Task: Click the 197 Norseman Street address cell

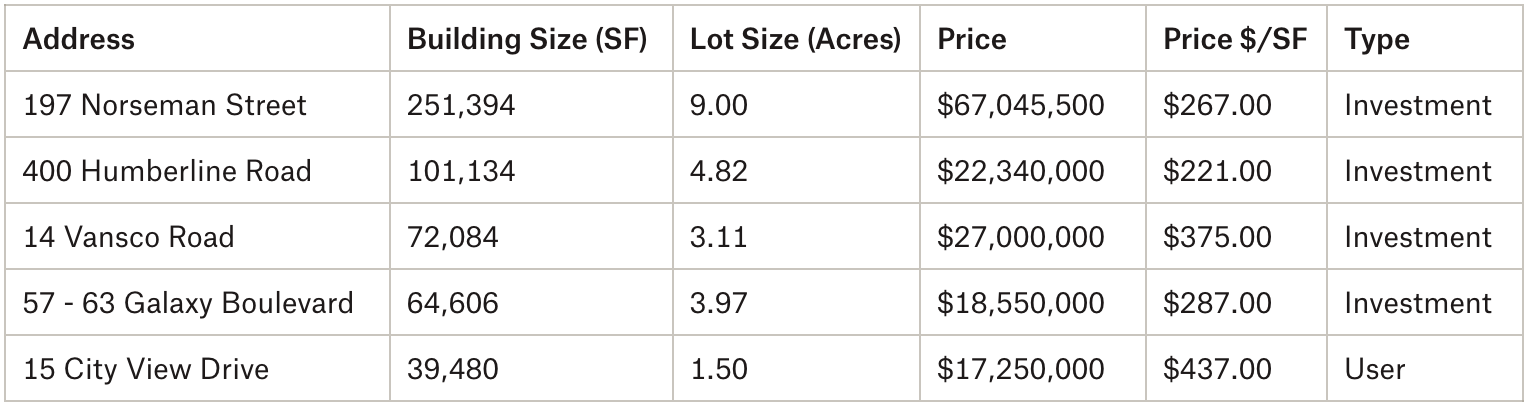Action: click(x=164, y=105)
